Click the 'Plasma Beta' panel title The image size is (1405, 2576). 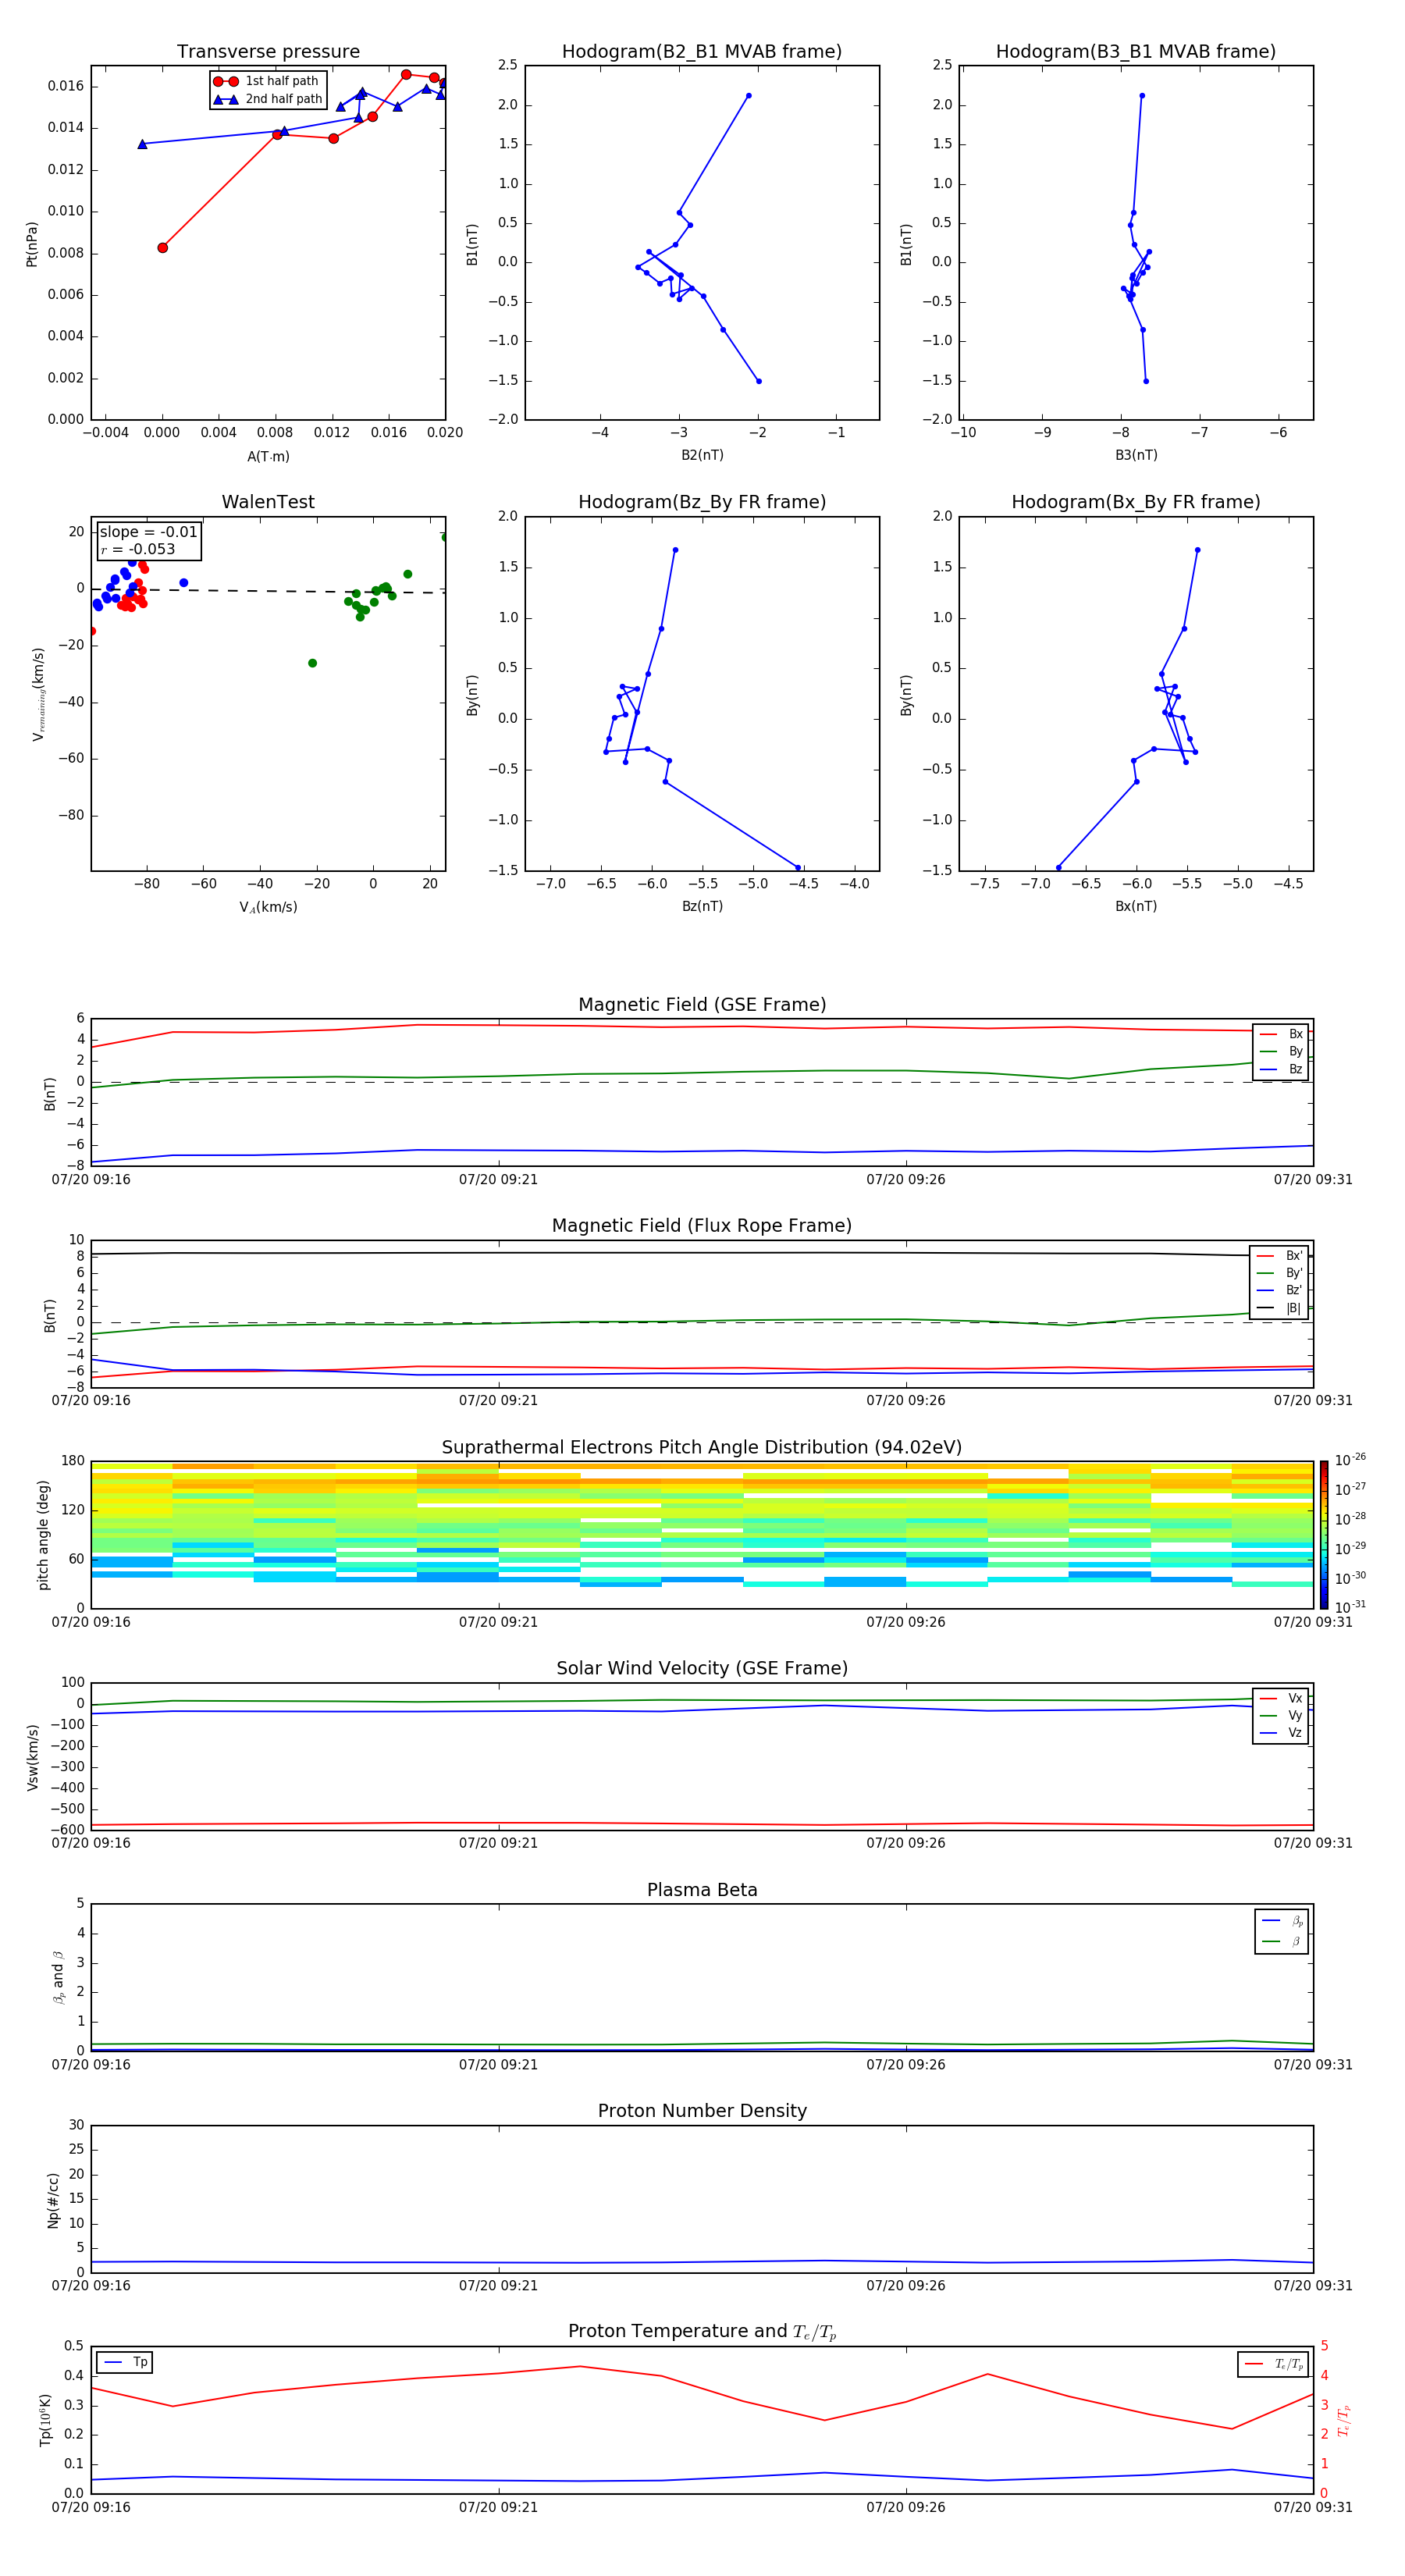(702, 1890)
